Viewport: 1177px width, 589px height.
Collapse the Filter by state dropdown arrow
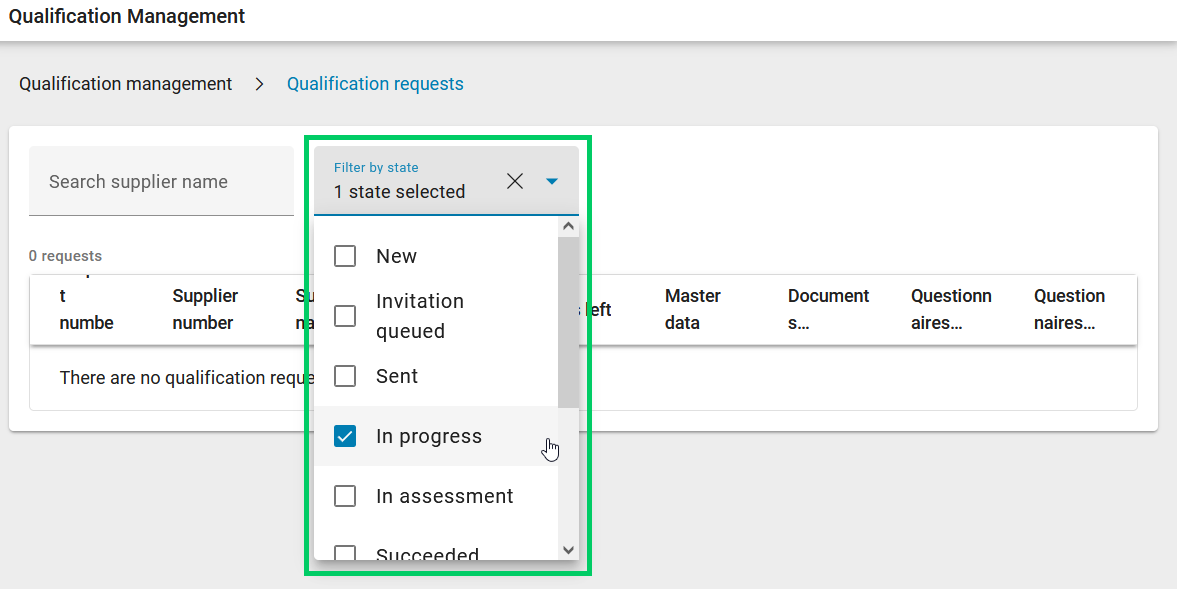coord(552,181)
